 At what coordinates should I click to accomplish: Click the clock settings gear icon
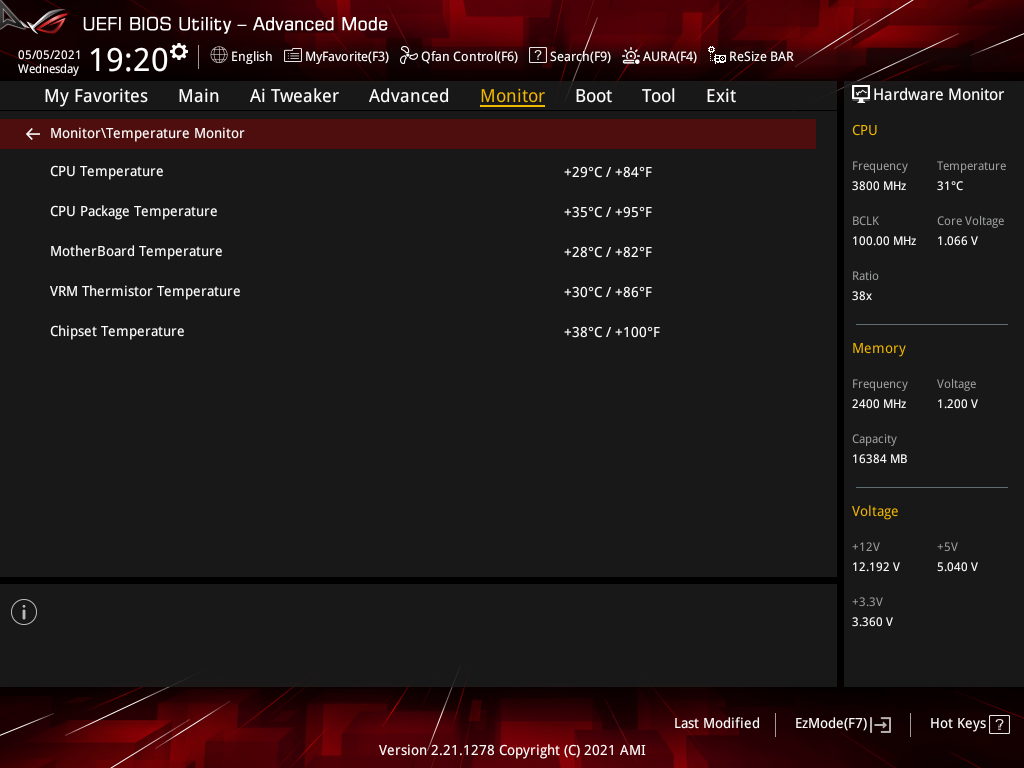pos(179,52)
